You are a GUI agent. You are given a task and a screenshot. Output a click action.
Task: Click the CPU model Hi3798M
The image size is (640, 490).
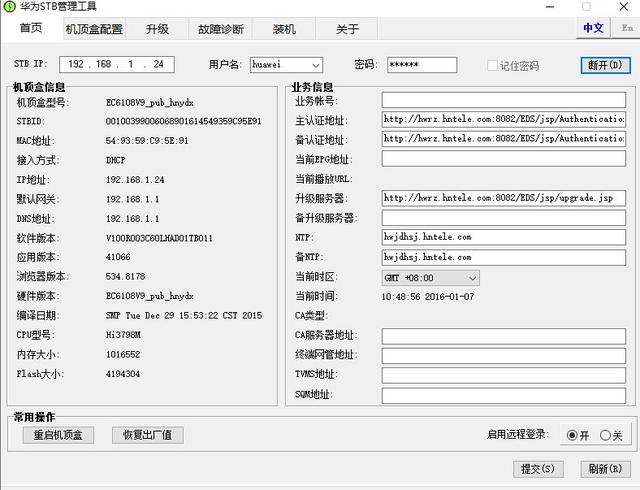[x=123, y=335]
